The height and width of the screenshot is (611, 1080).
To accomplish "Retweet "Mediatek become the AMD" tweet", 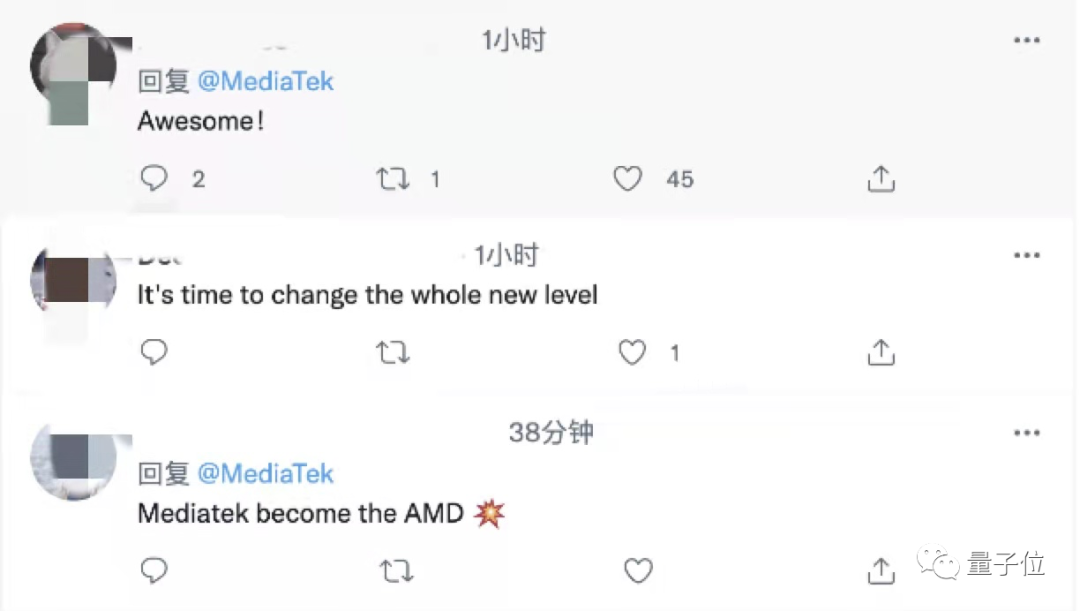I will 396,571.
